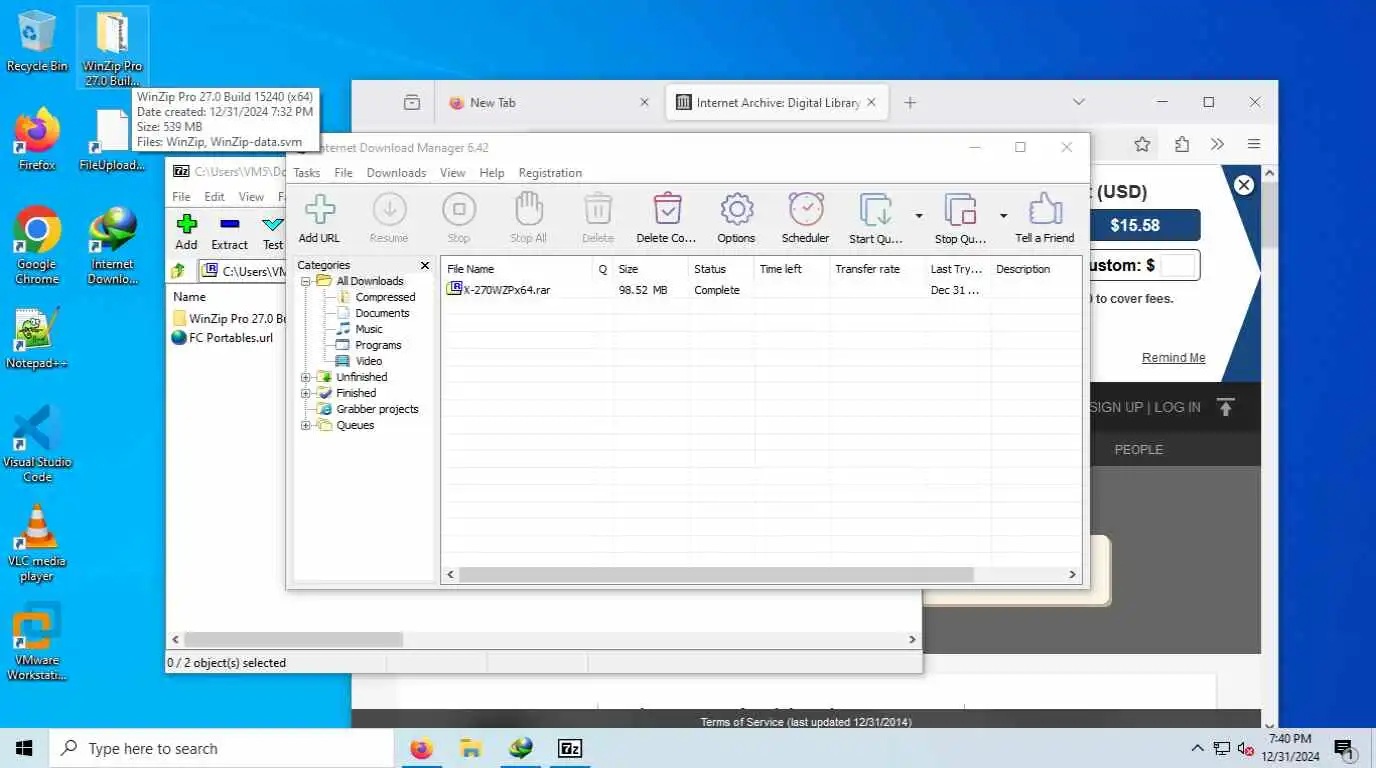This screenshot has height=768, width=1376.
Task: Open the Scheduler clock icon
Action: click(x=806, y=218)
